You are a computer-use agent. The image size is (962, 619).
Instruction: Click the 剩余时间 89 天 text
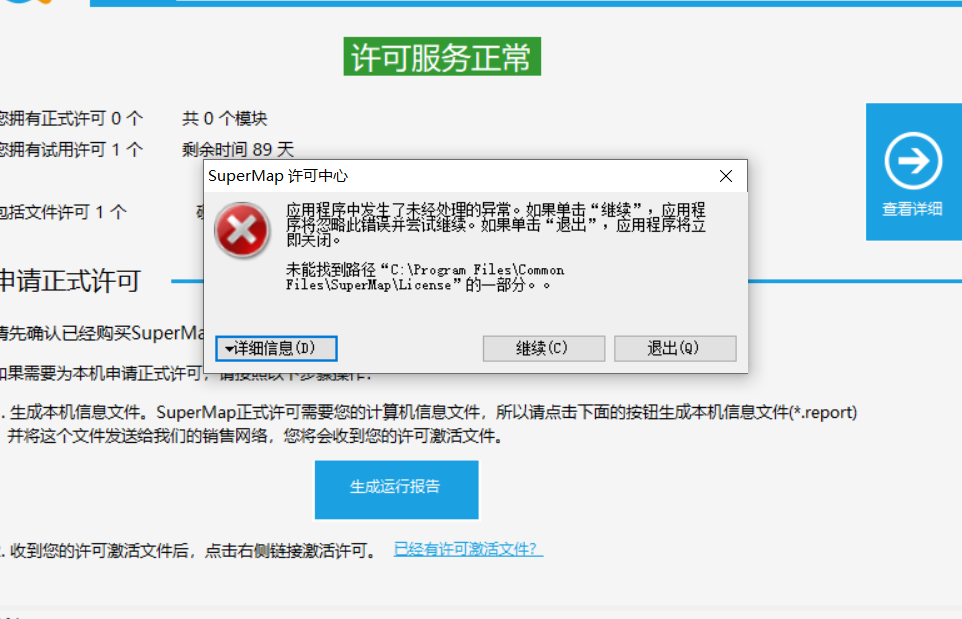pos(238,149)
